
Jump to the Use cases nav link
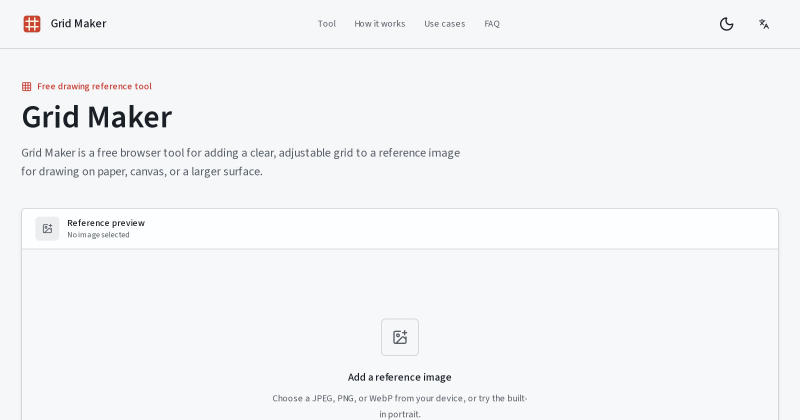[x=444, y=24]
